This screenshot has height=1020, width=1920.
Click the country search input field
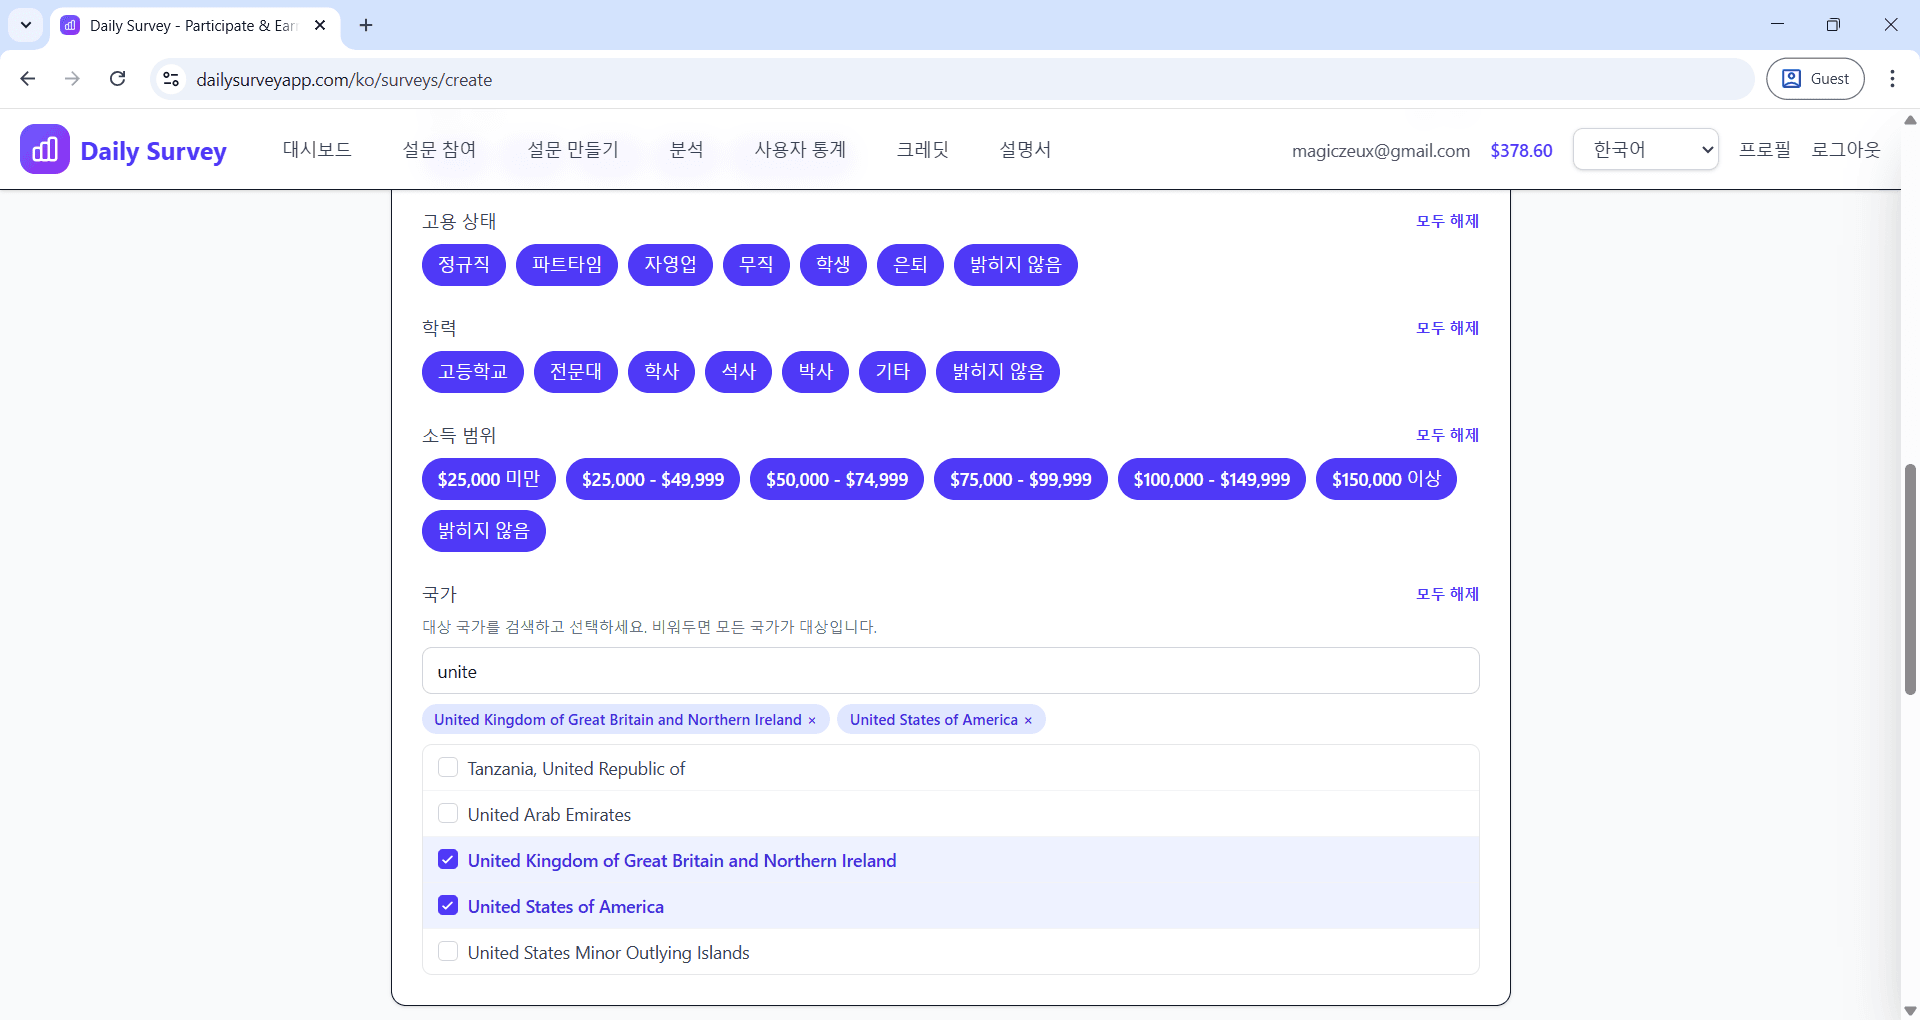[x=950, y=671]
